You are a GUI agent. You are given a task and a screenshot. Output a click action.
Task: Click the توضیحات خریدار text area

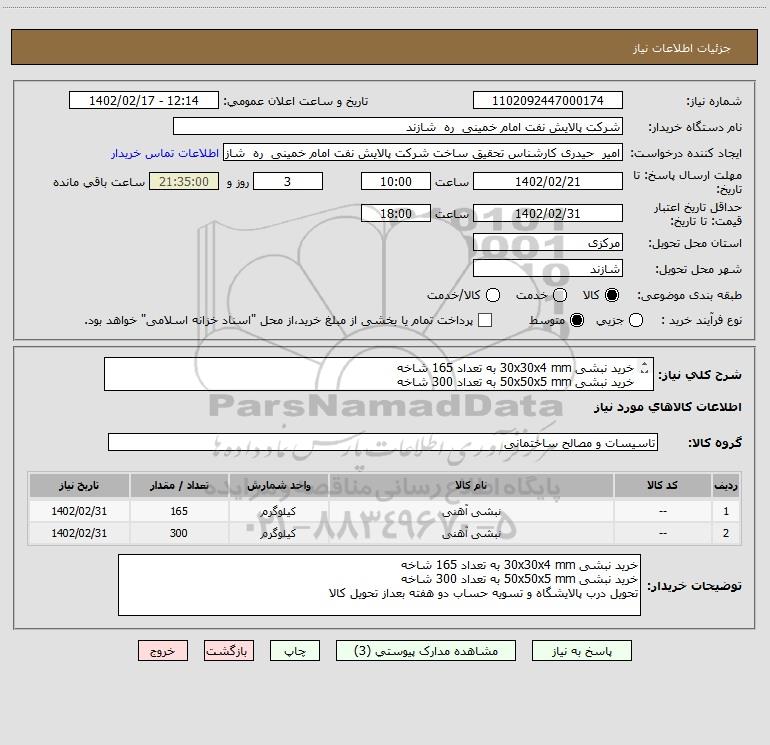(379, 585)
